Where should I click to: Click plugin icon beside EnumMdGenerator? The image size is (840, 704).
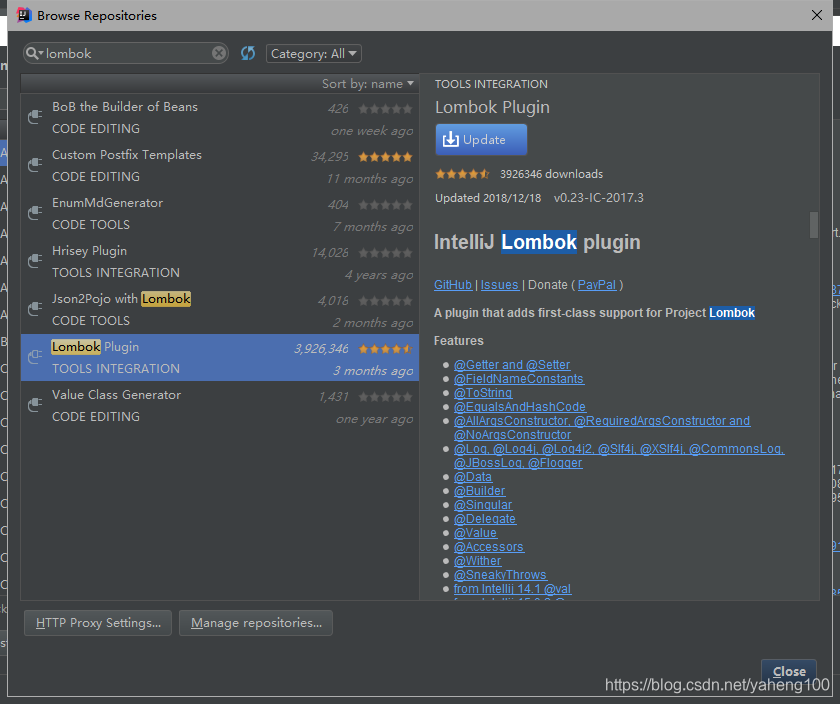35,213
